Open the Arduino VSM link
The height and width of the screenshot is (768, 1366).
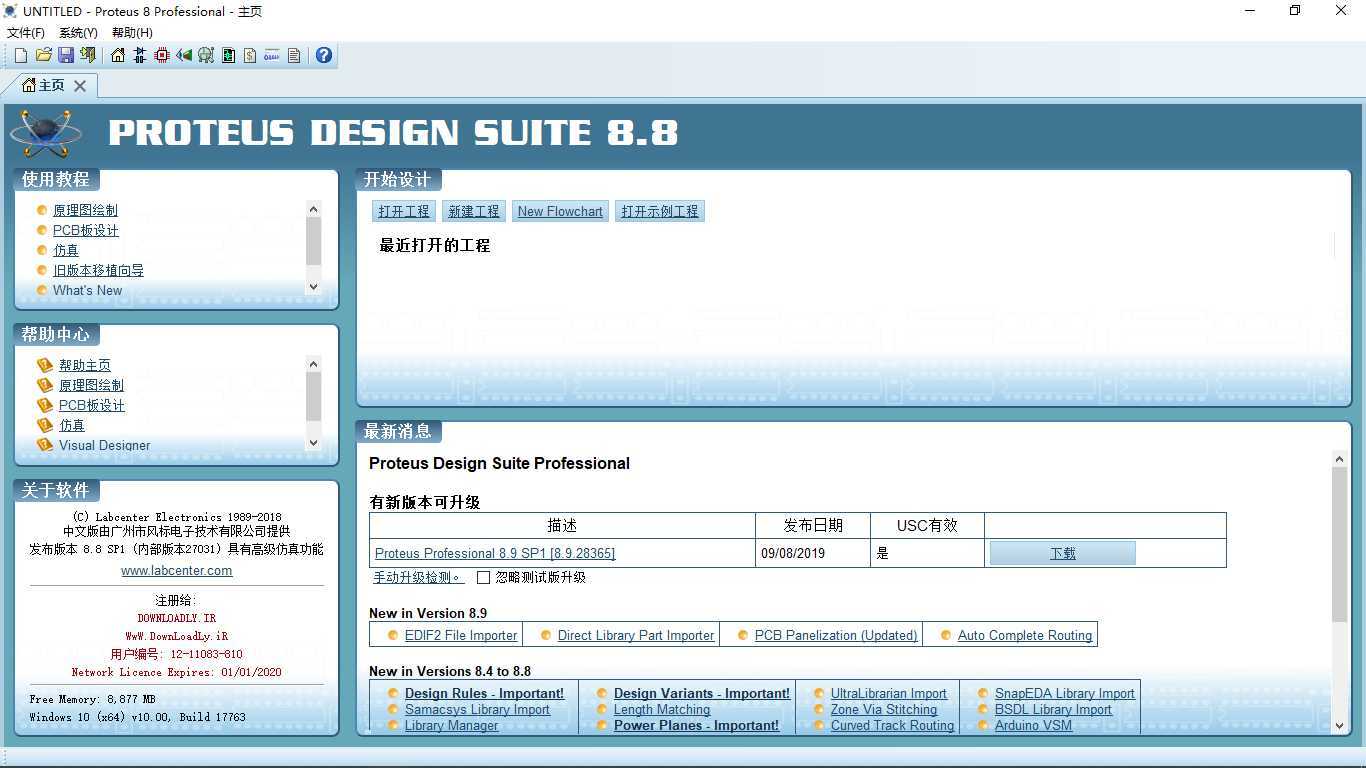[1033, 725]
